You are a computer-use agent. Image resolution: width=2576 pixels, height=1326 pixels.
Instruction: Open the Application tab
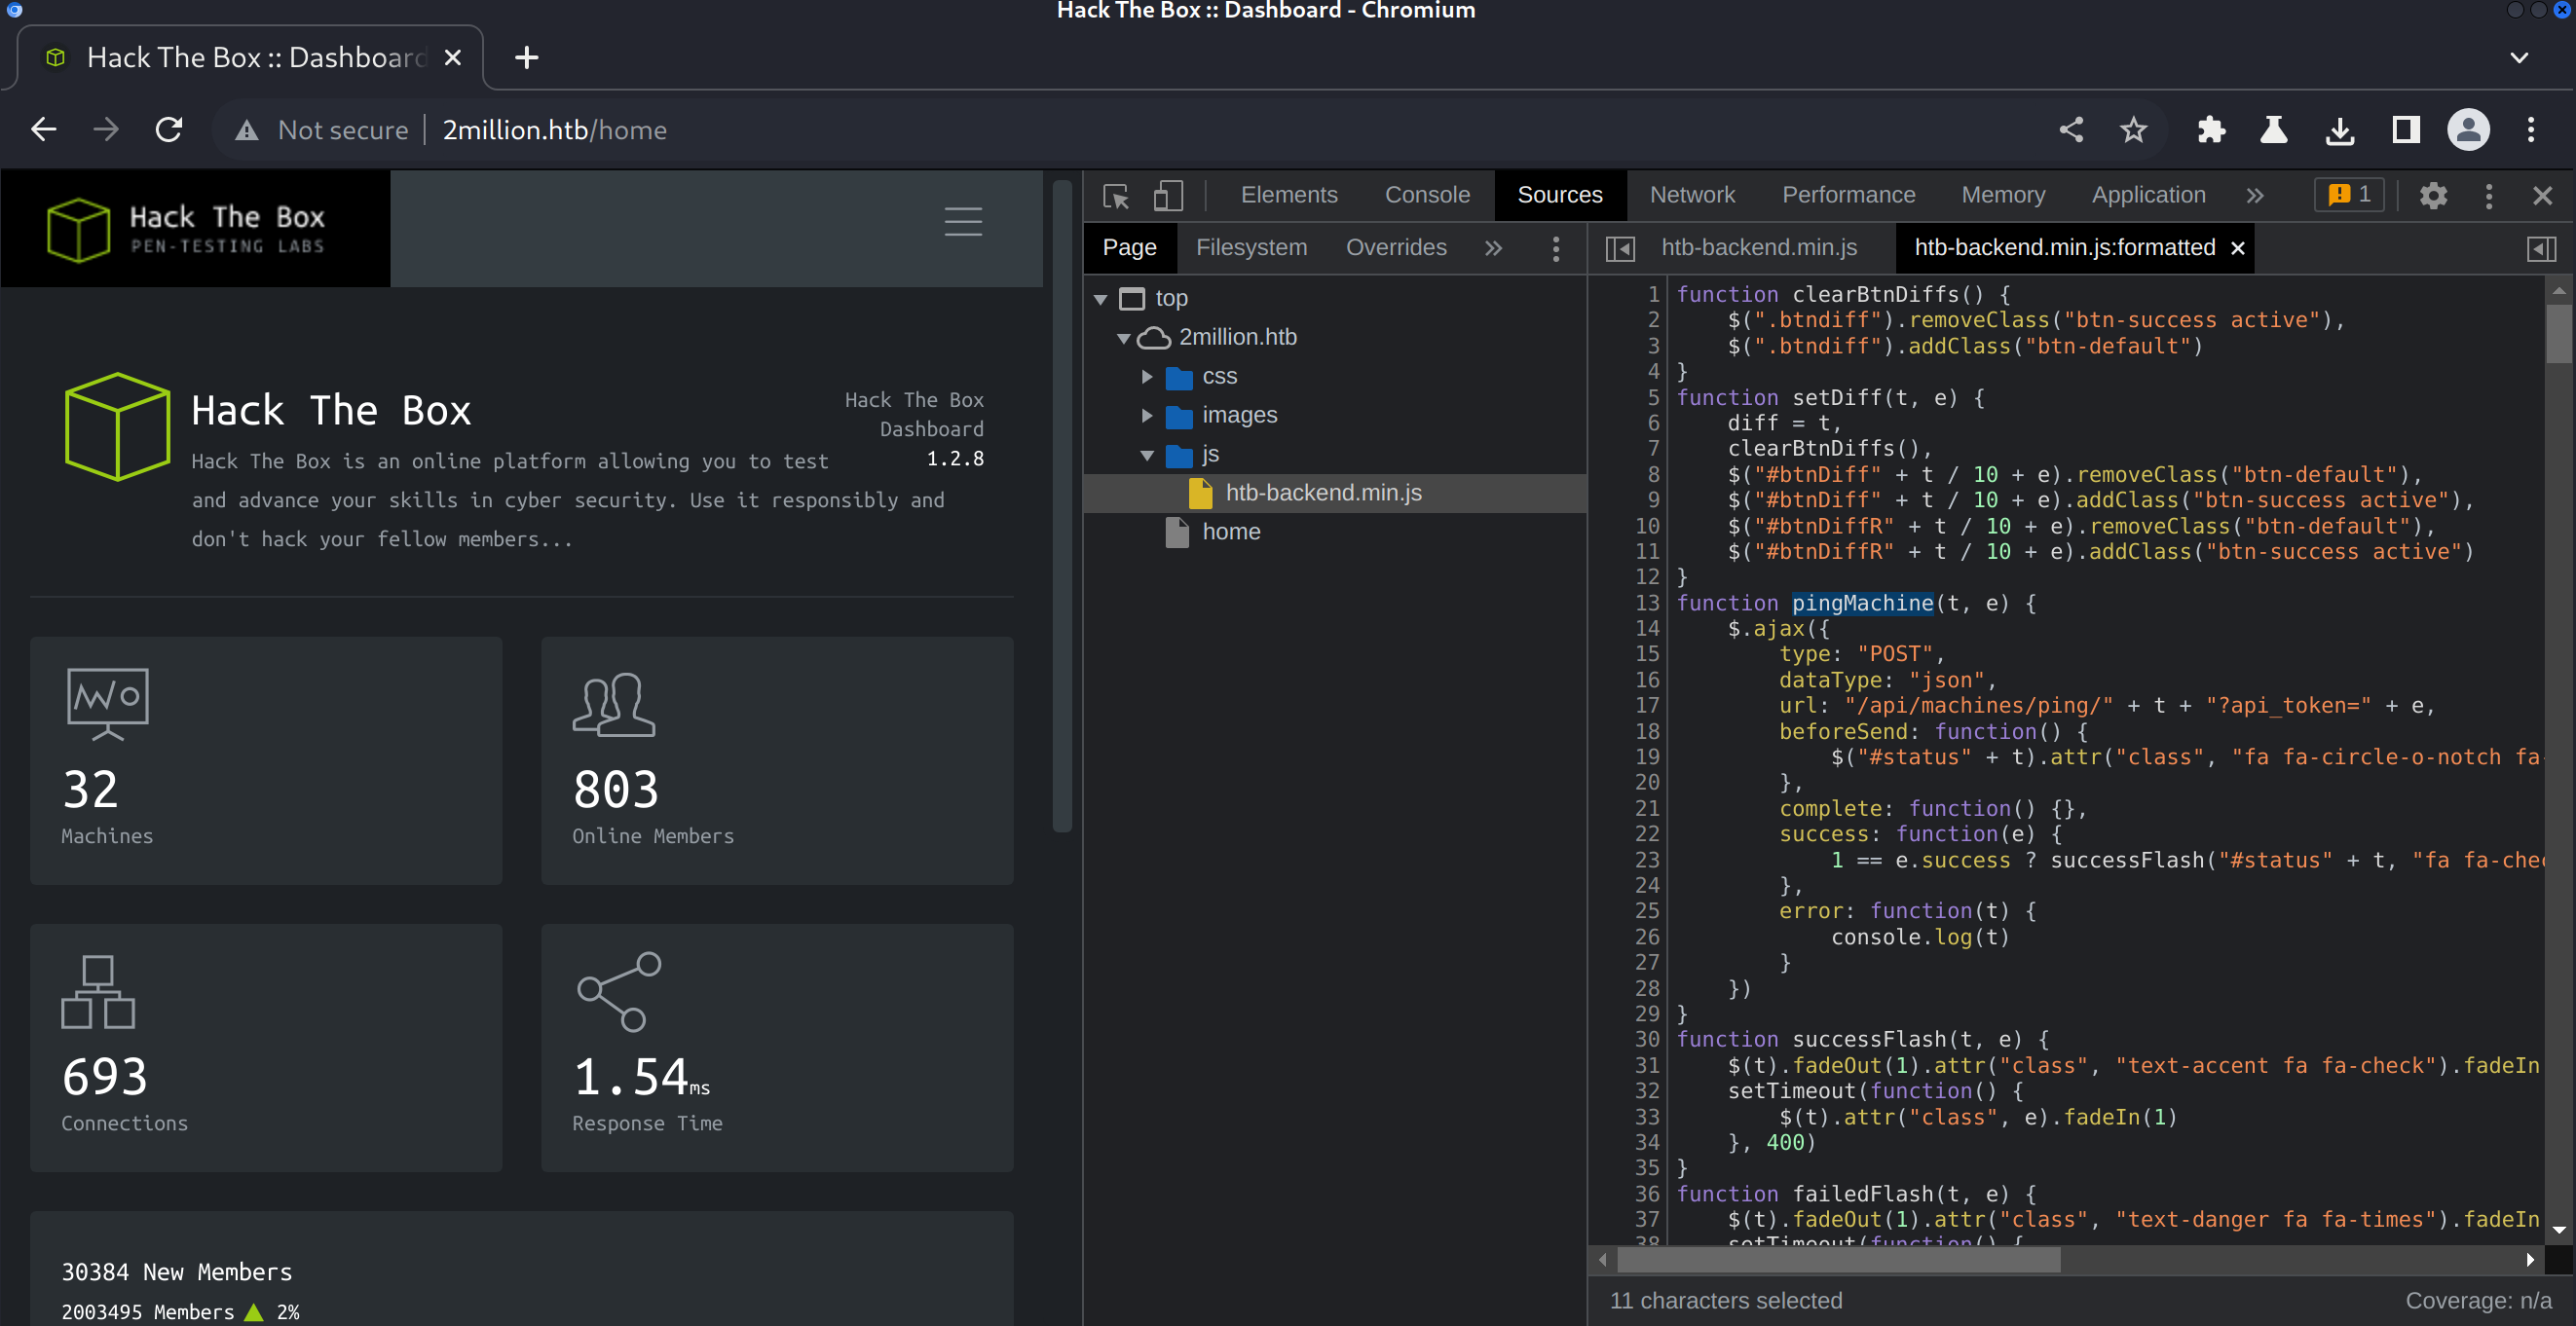(2148, 195)
